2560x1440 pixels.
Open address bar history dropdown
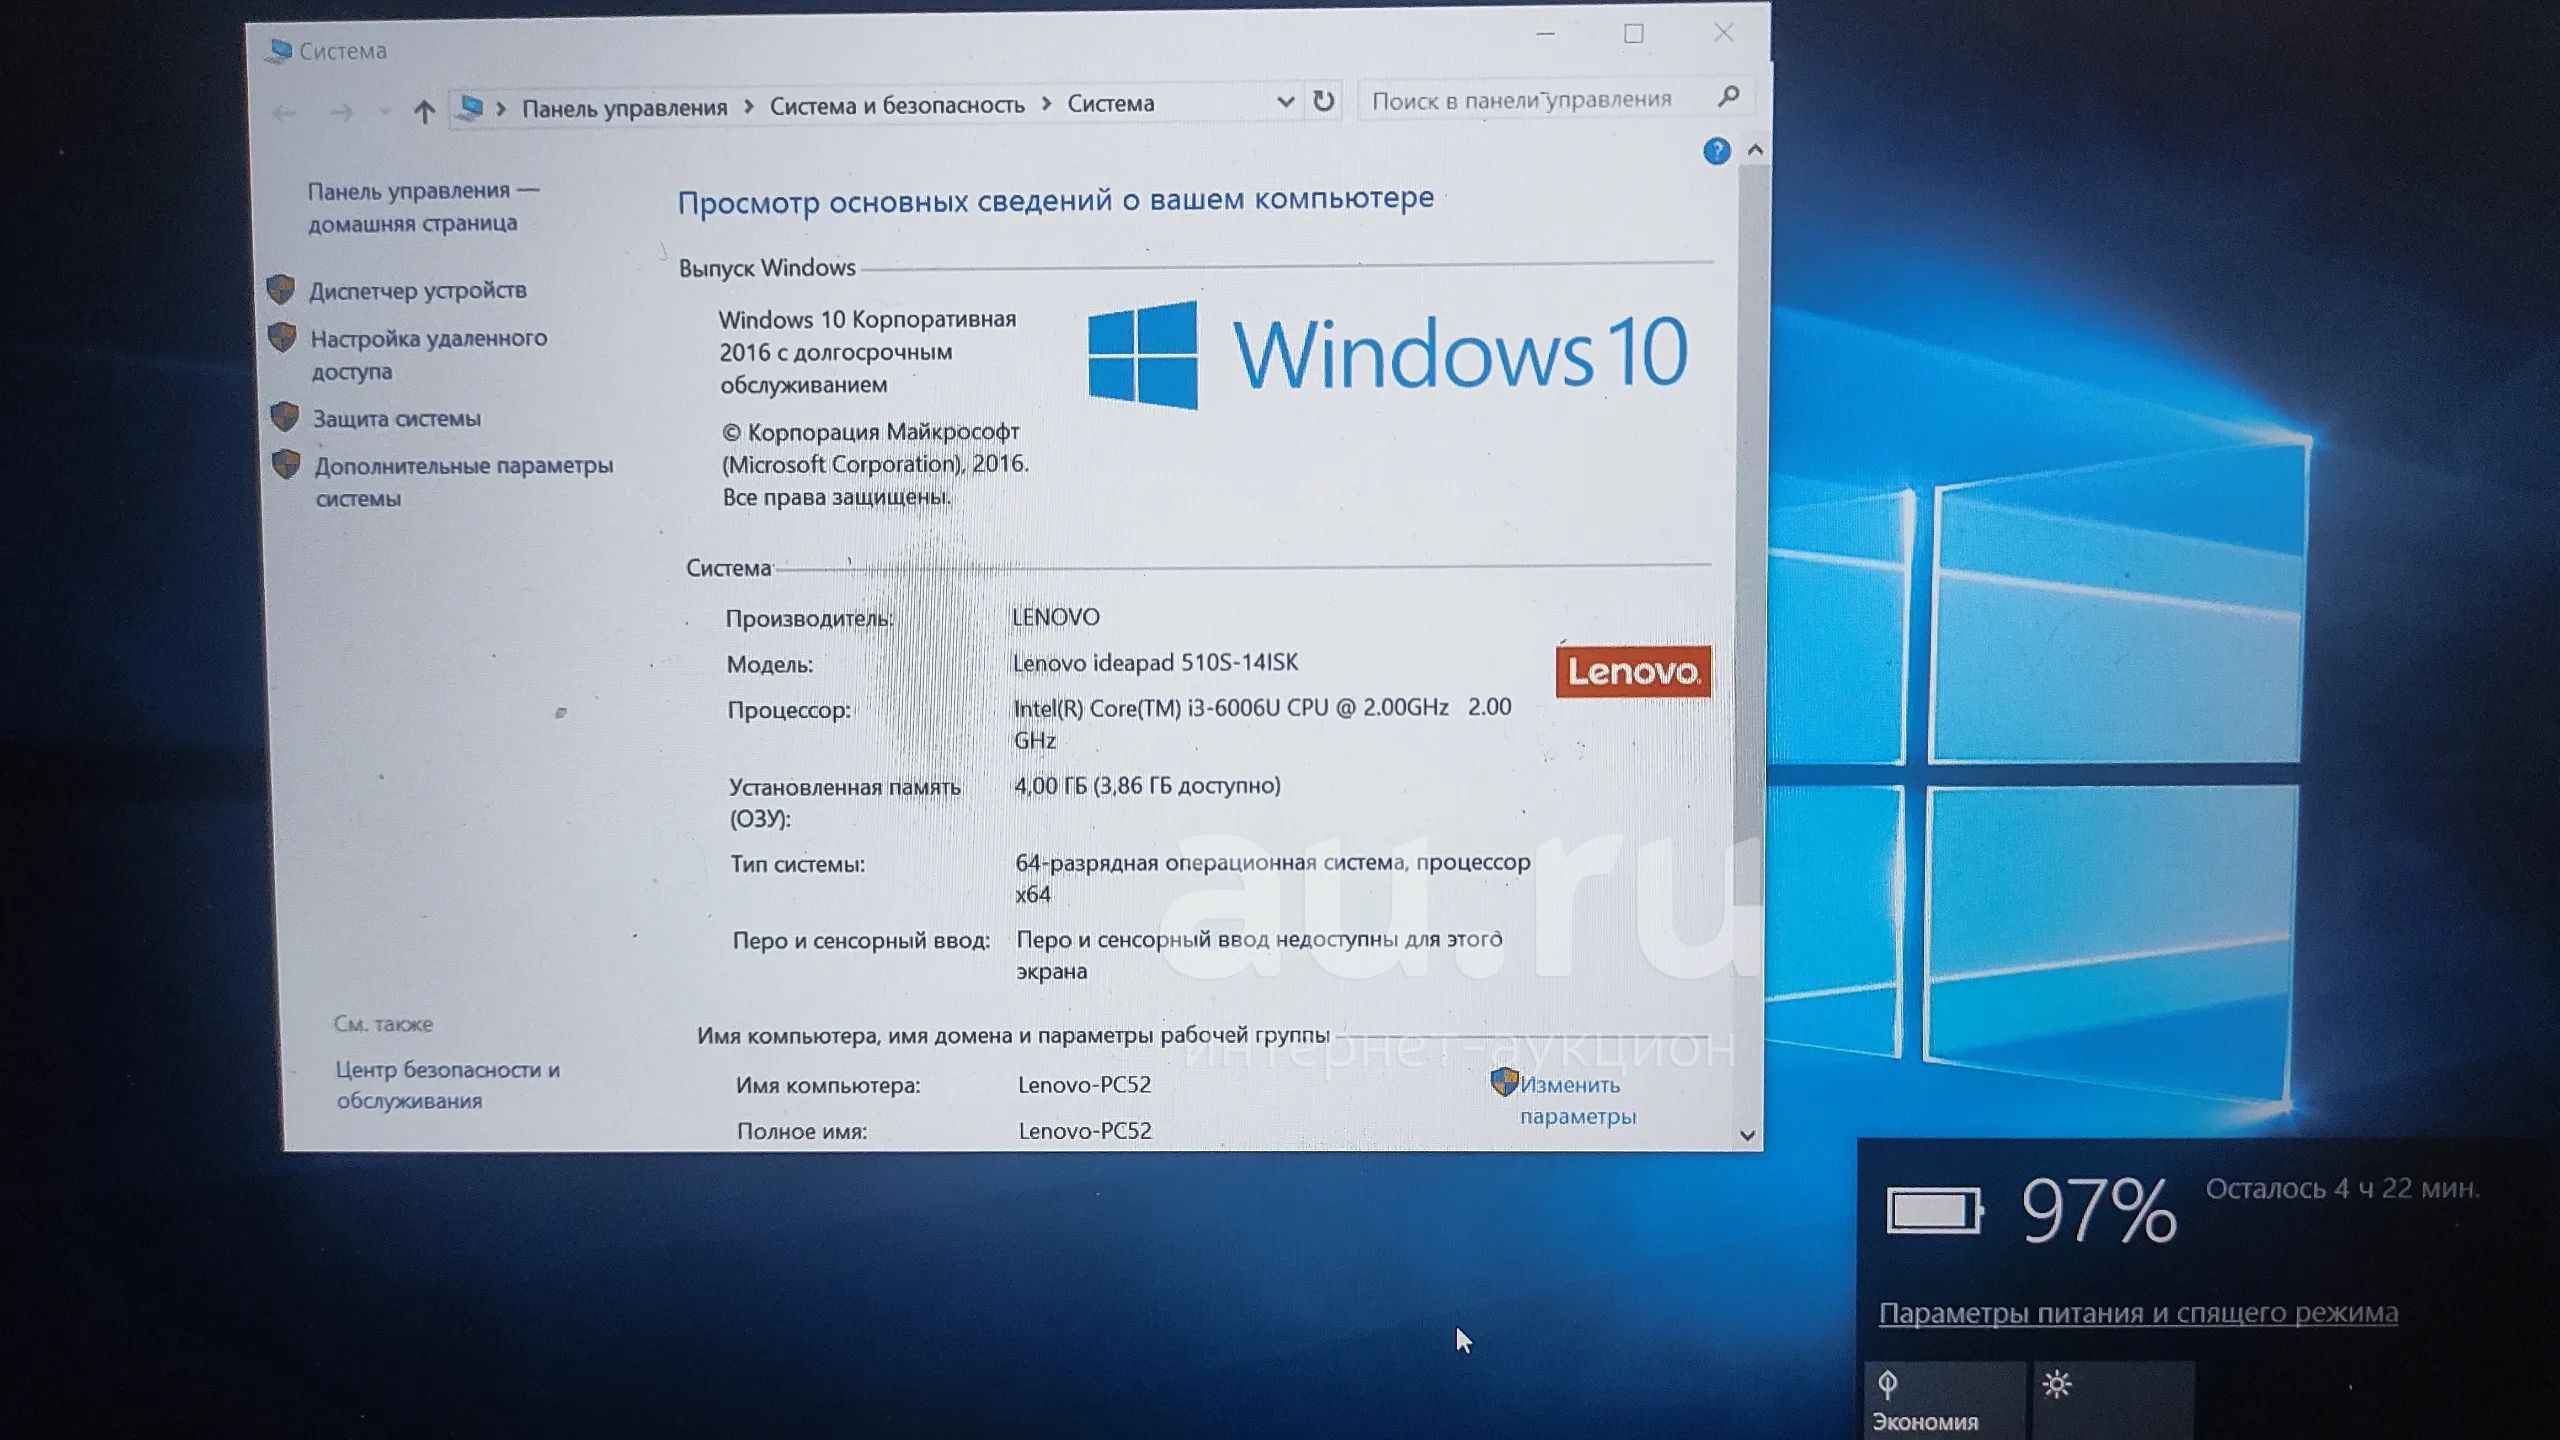tap(1286, 101)
